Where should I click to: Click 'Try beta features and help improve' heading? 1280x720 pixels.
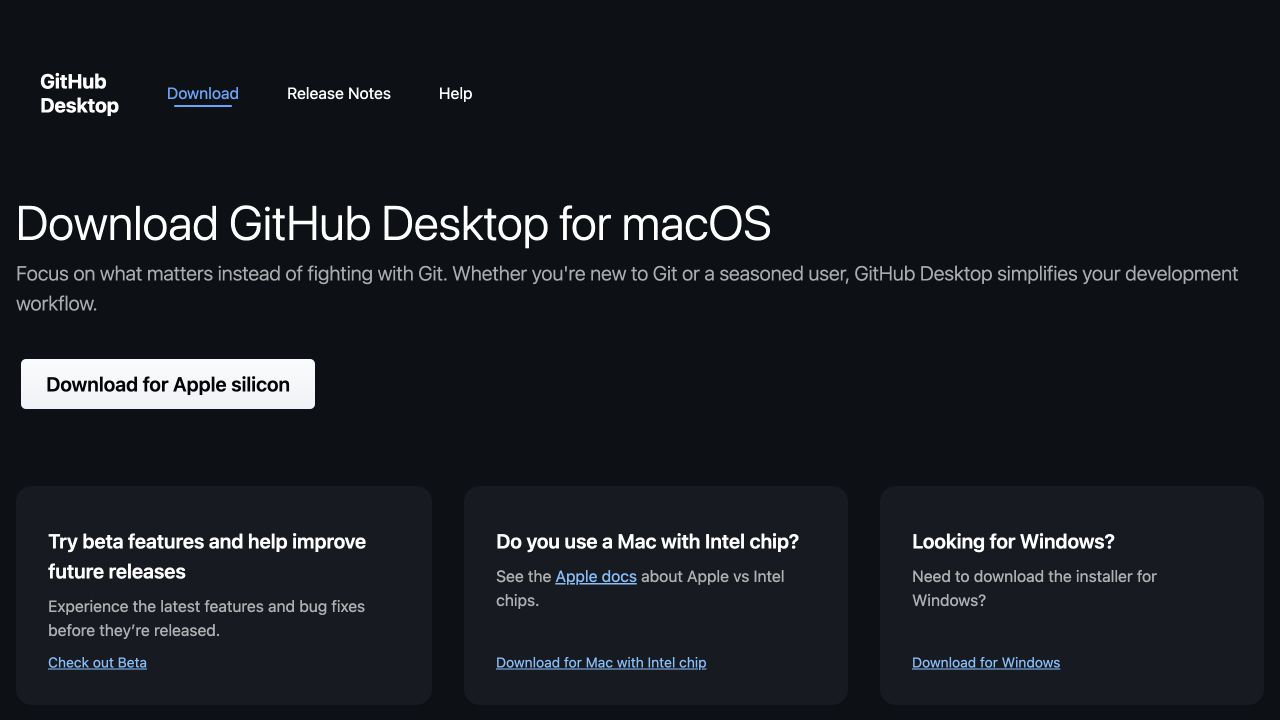pyautogui.click(x=207, y=556)
